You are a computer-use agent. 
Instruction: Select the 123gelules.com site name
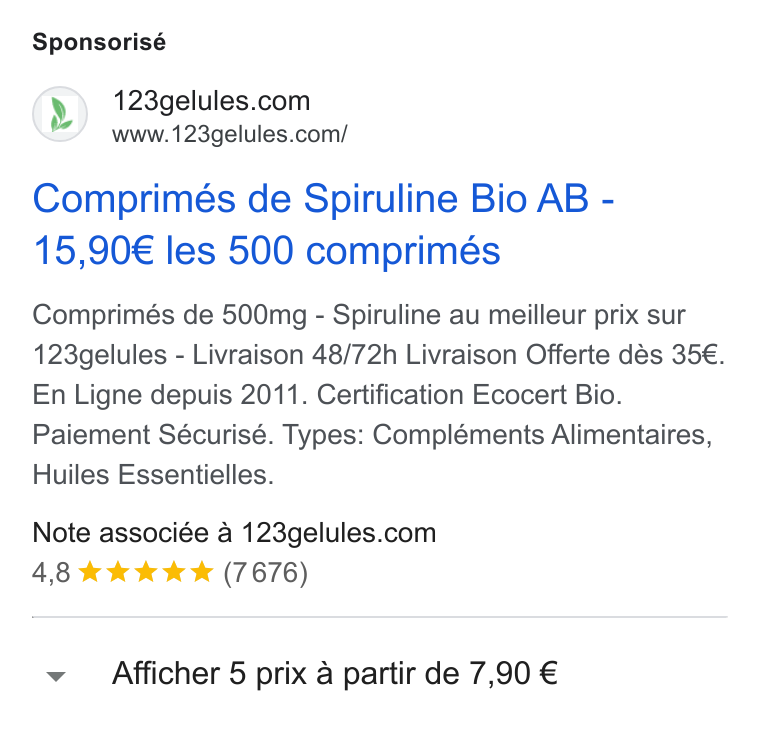click(x=211, y=101)
